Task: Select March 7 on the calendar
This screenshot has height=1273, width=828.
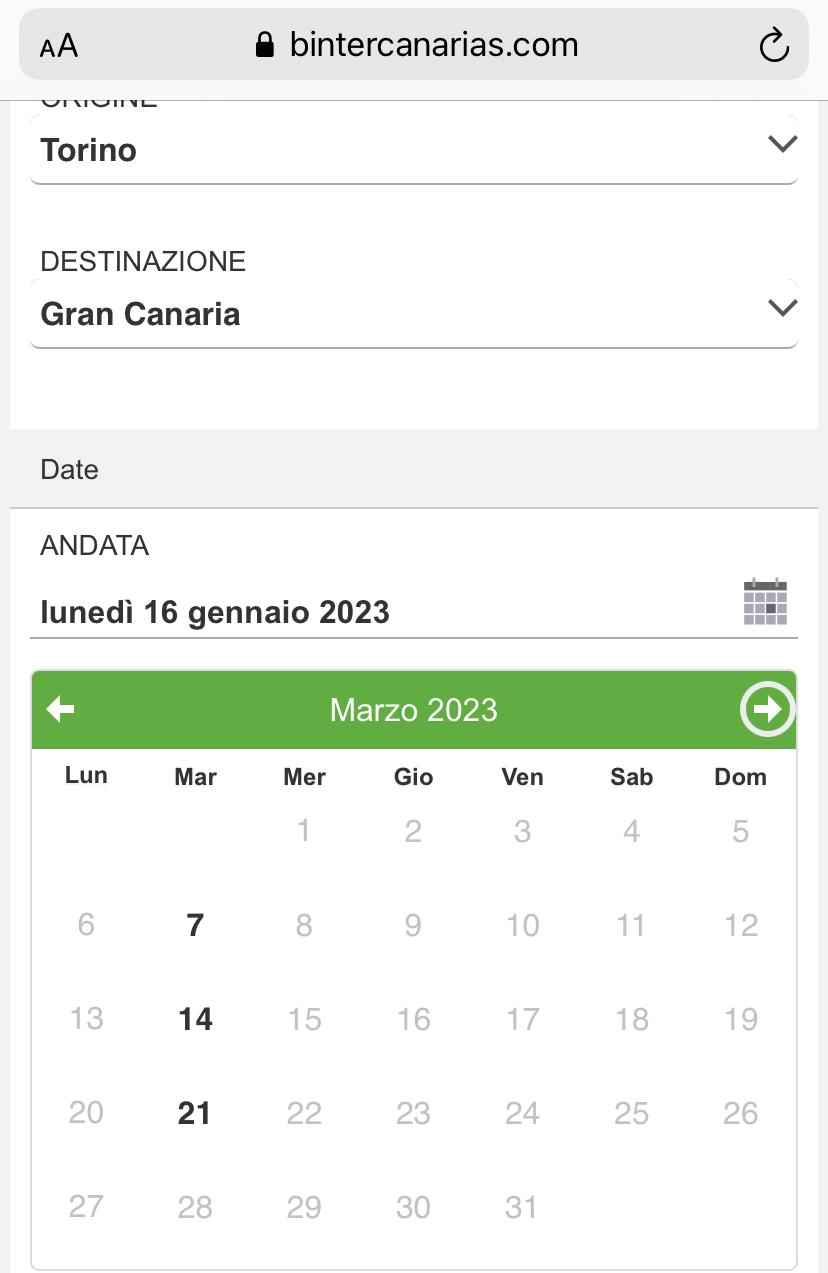Action: tap(195, 925)
